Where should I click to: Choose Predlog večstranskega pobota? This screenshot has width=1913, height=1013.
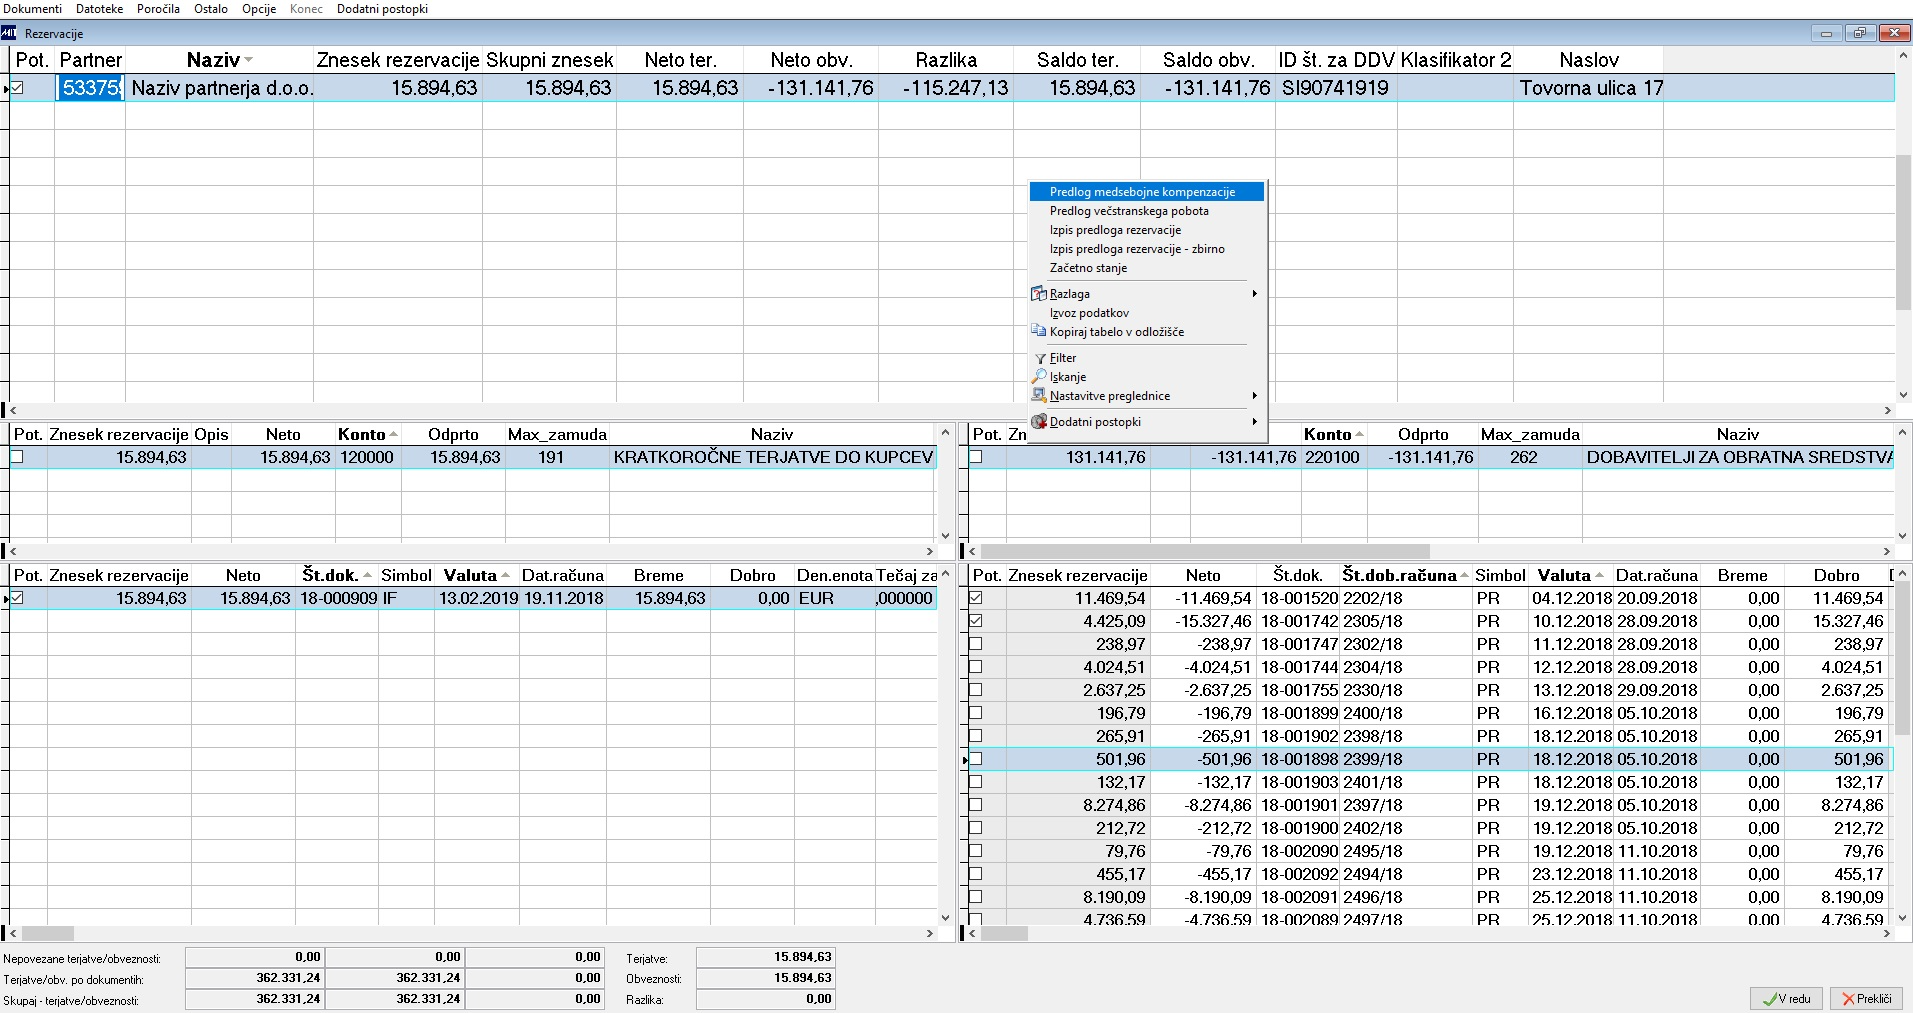[x=1147, y=211]
